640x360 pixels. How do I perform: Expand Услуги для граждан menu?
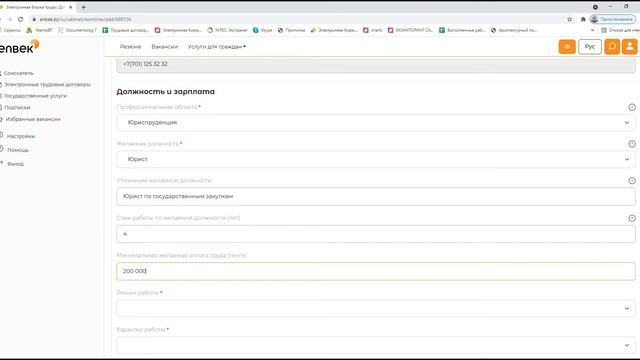click(217, 47)
